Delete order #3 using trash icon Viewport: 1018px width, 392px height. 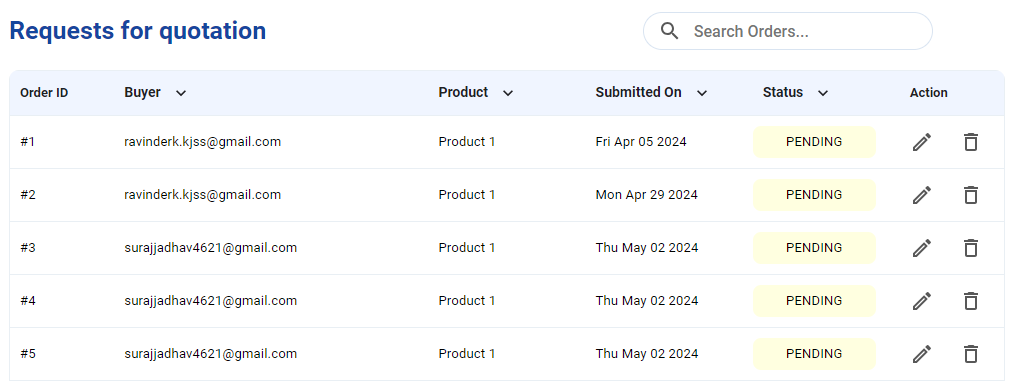pyautogui.click(x=971, y=248)
